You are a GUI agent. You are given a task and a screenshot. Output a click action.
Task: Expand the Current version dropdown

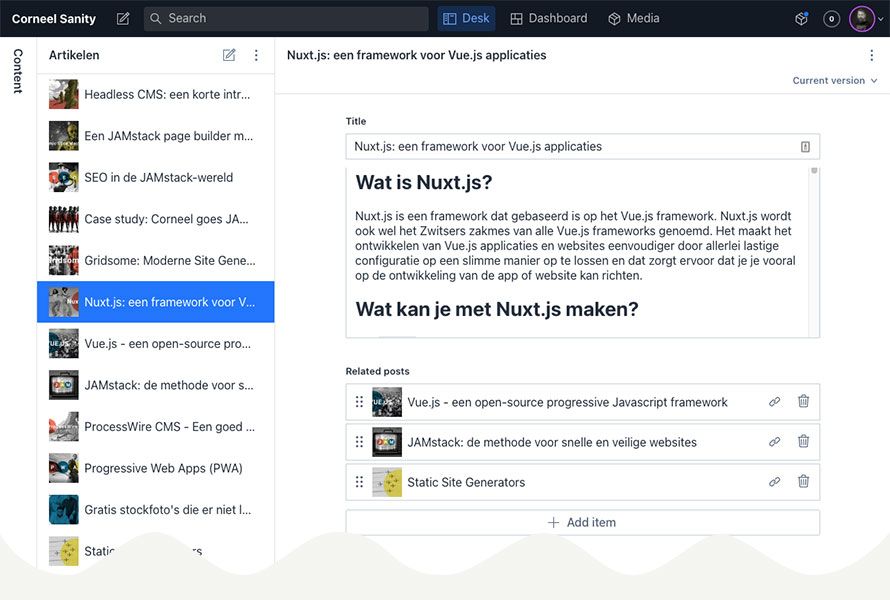[x=834, y=81]
